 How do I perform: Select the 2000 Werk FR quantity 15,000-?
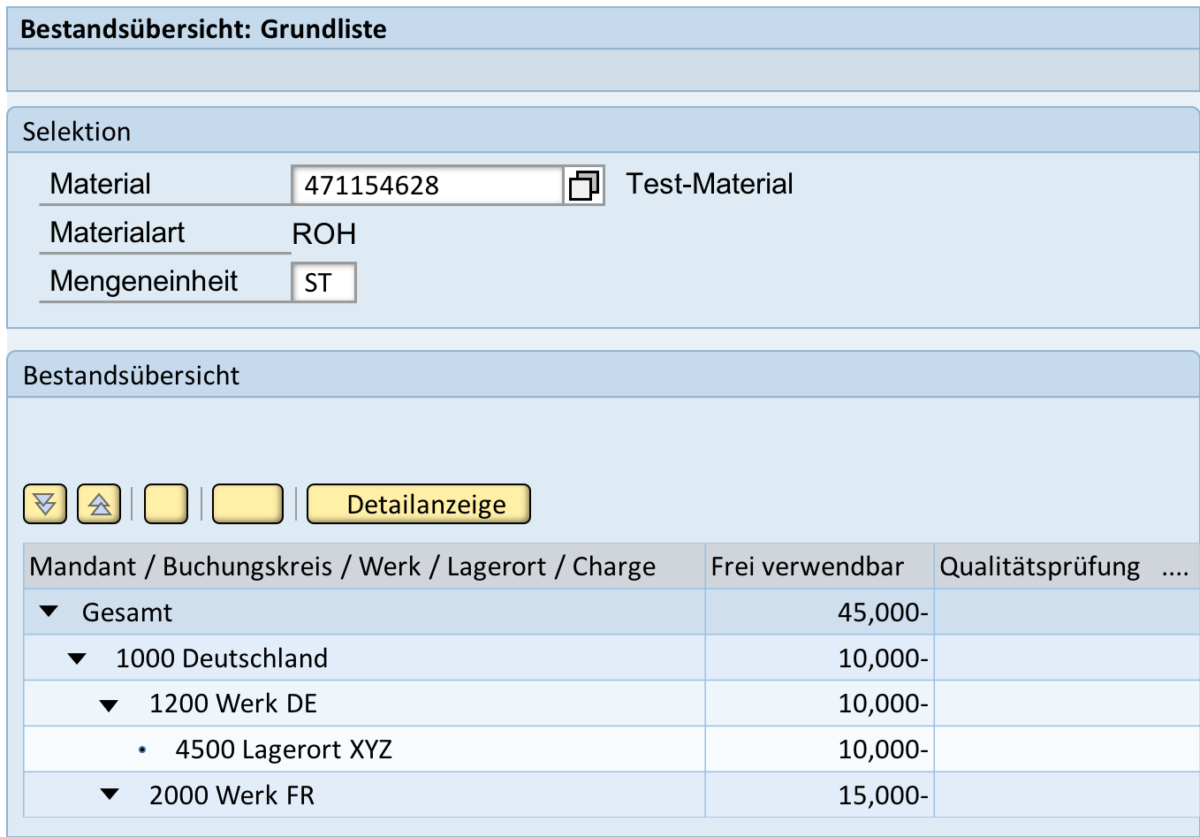pos(818,796)
